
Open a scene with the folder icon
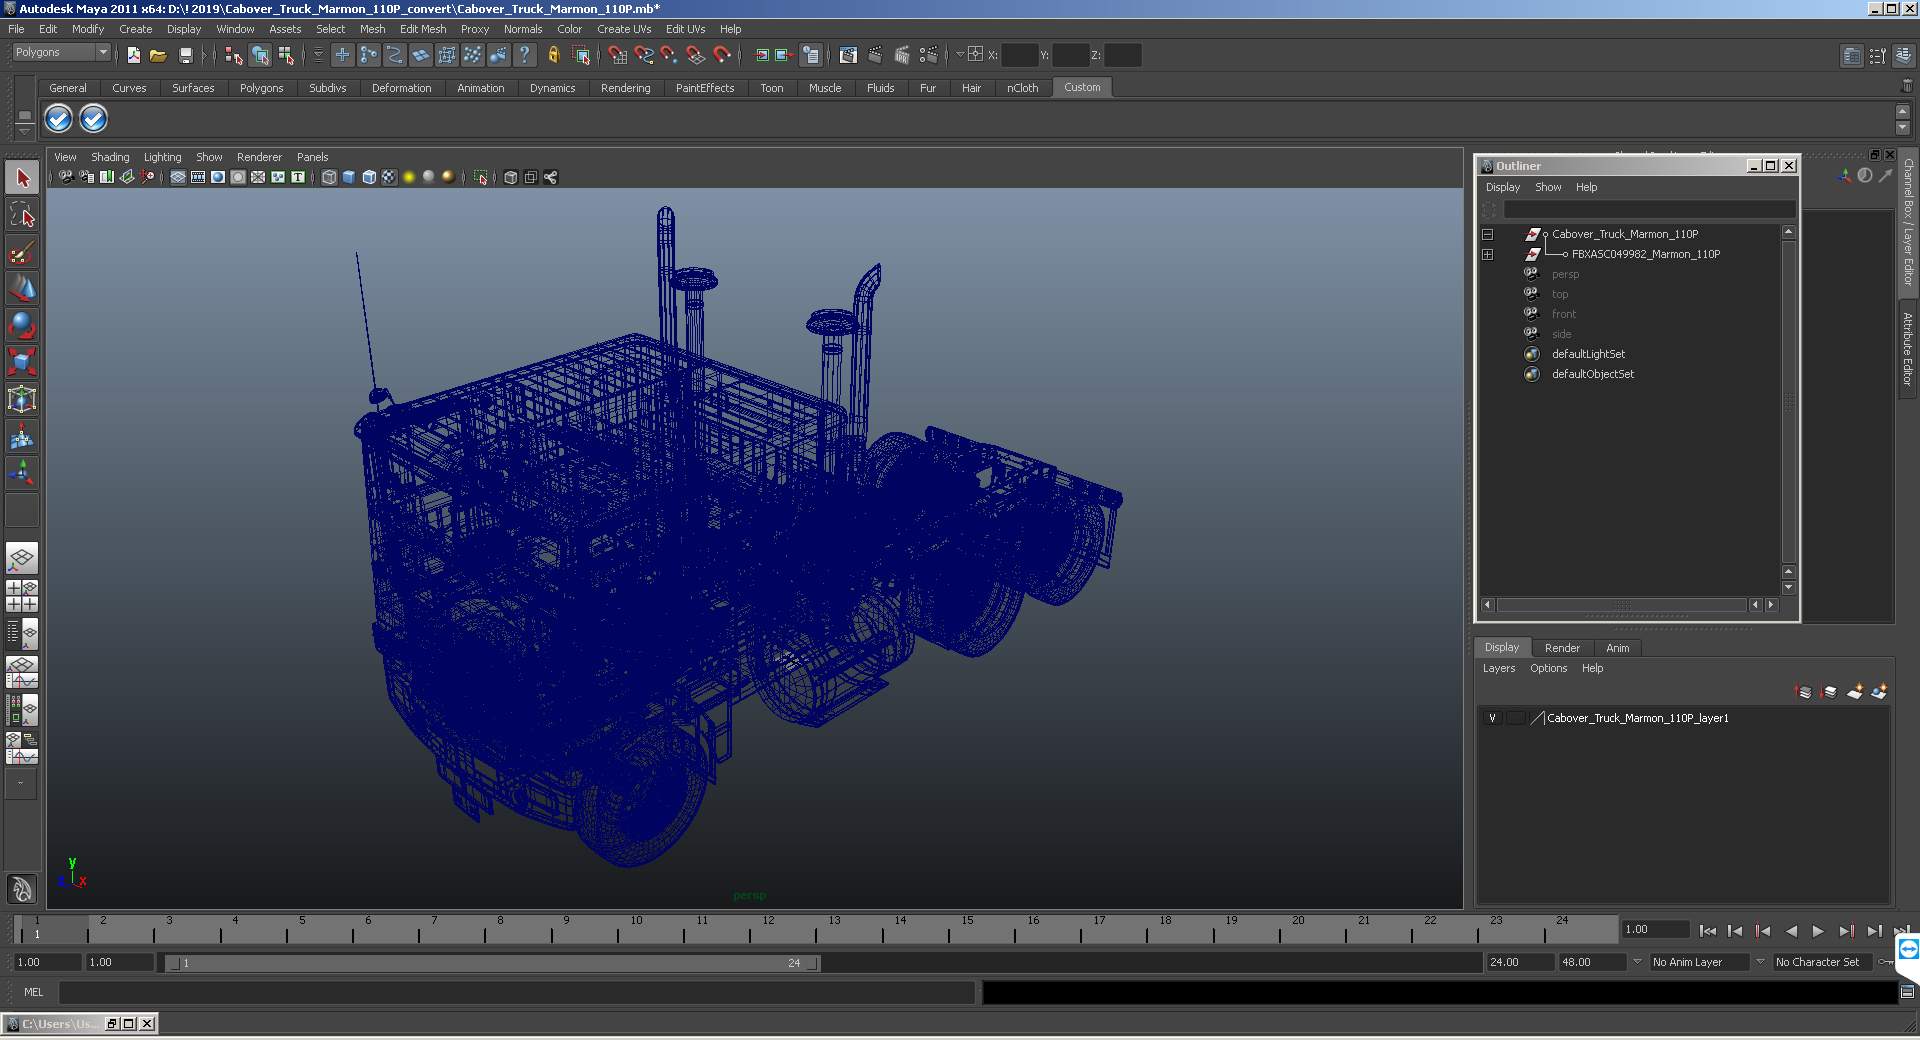(158, 56)
